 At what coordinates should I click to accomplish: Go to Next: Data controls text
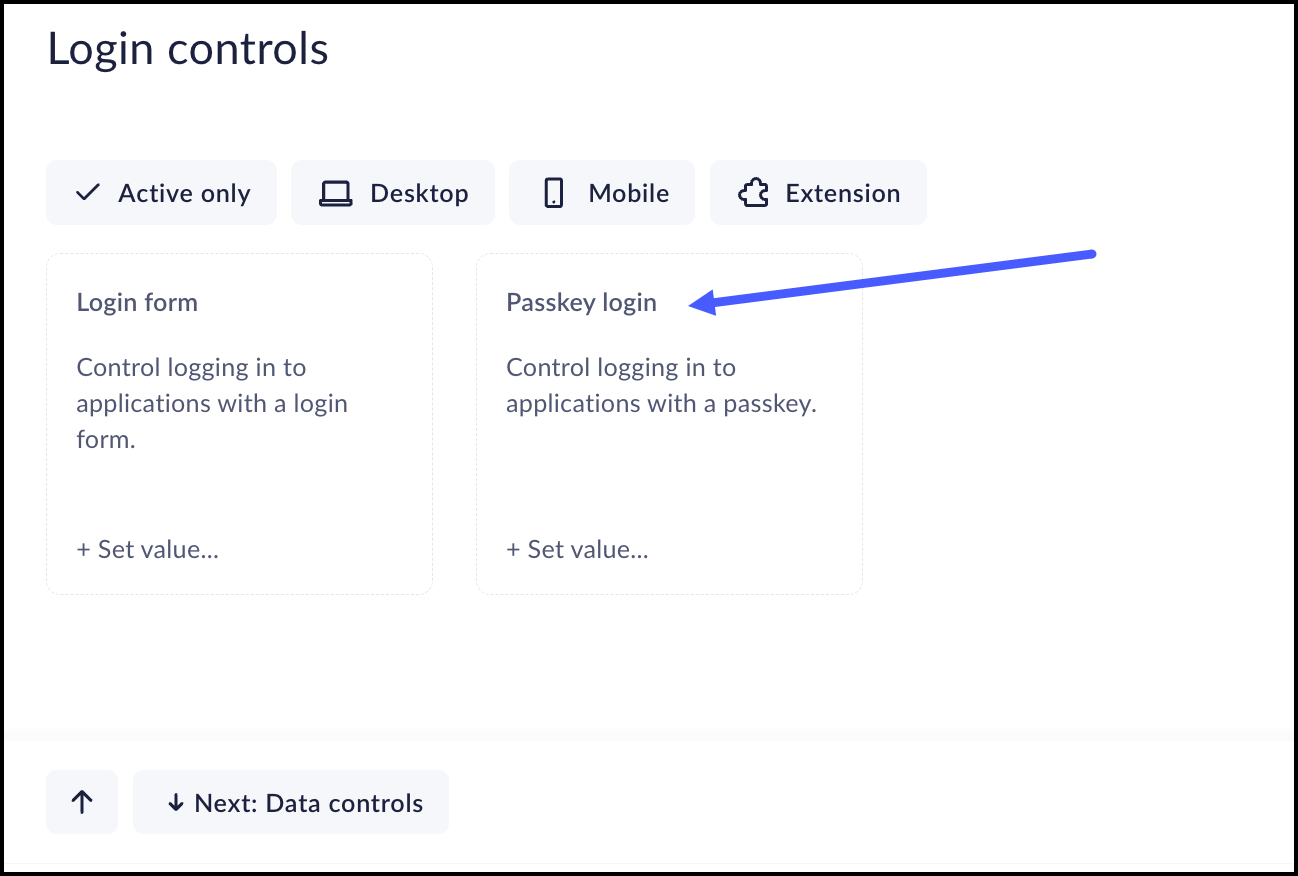(308, 803)
